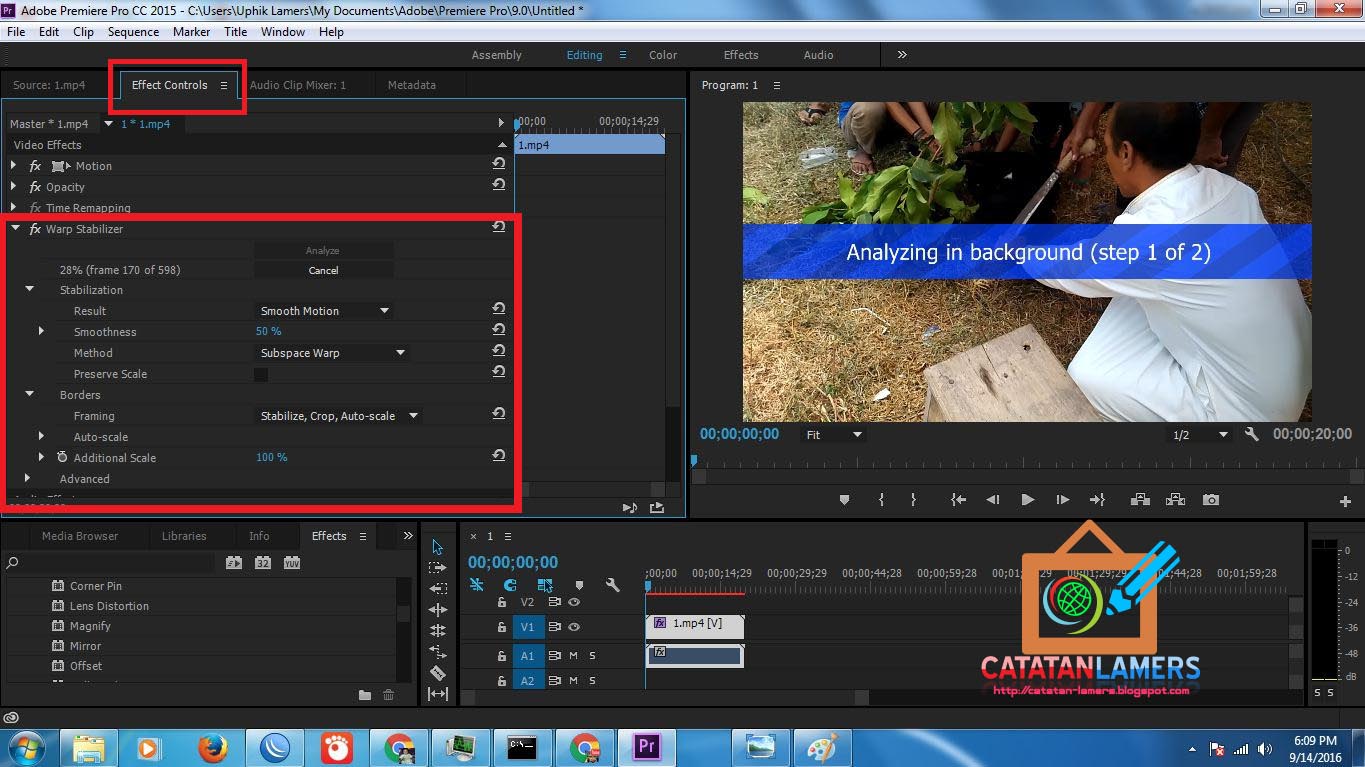Select the Slip tool
1365x767 pixels.
click(x=437, y=694)
